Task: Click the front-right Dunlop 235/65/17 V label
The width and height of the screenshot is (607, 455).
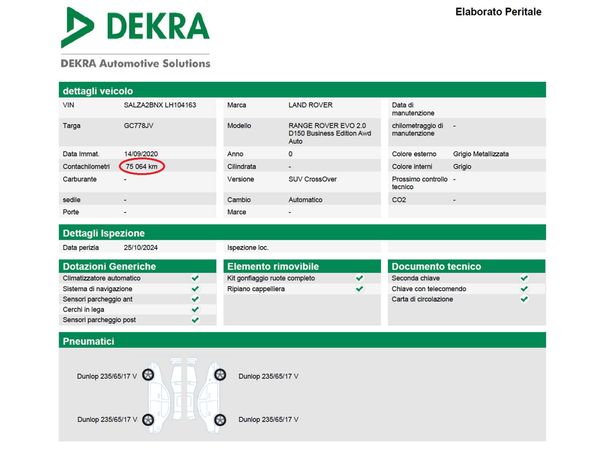Action: tap(268, 376)
